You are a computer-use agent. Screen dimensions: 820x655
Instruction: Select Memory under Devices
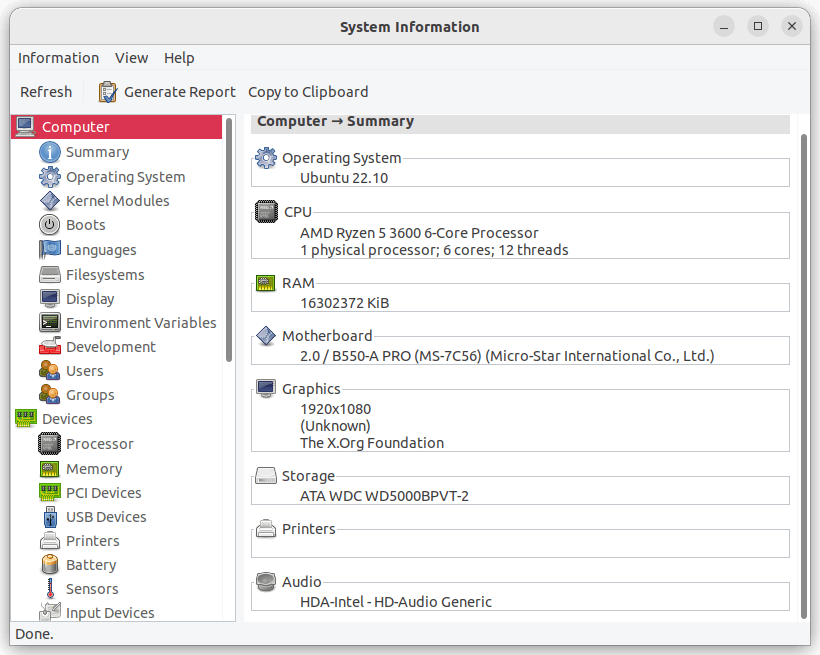point(94,469)
